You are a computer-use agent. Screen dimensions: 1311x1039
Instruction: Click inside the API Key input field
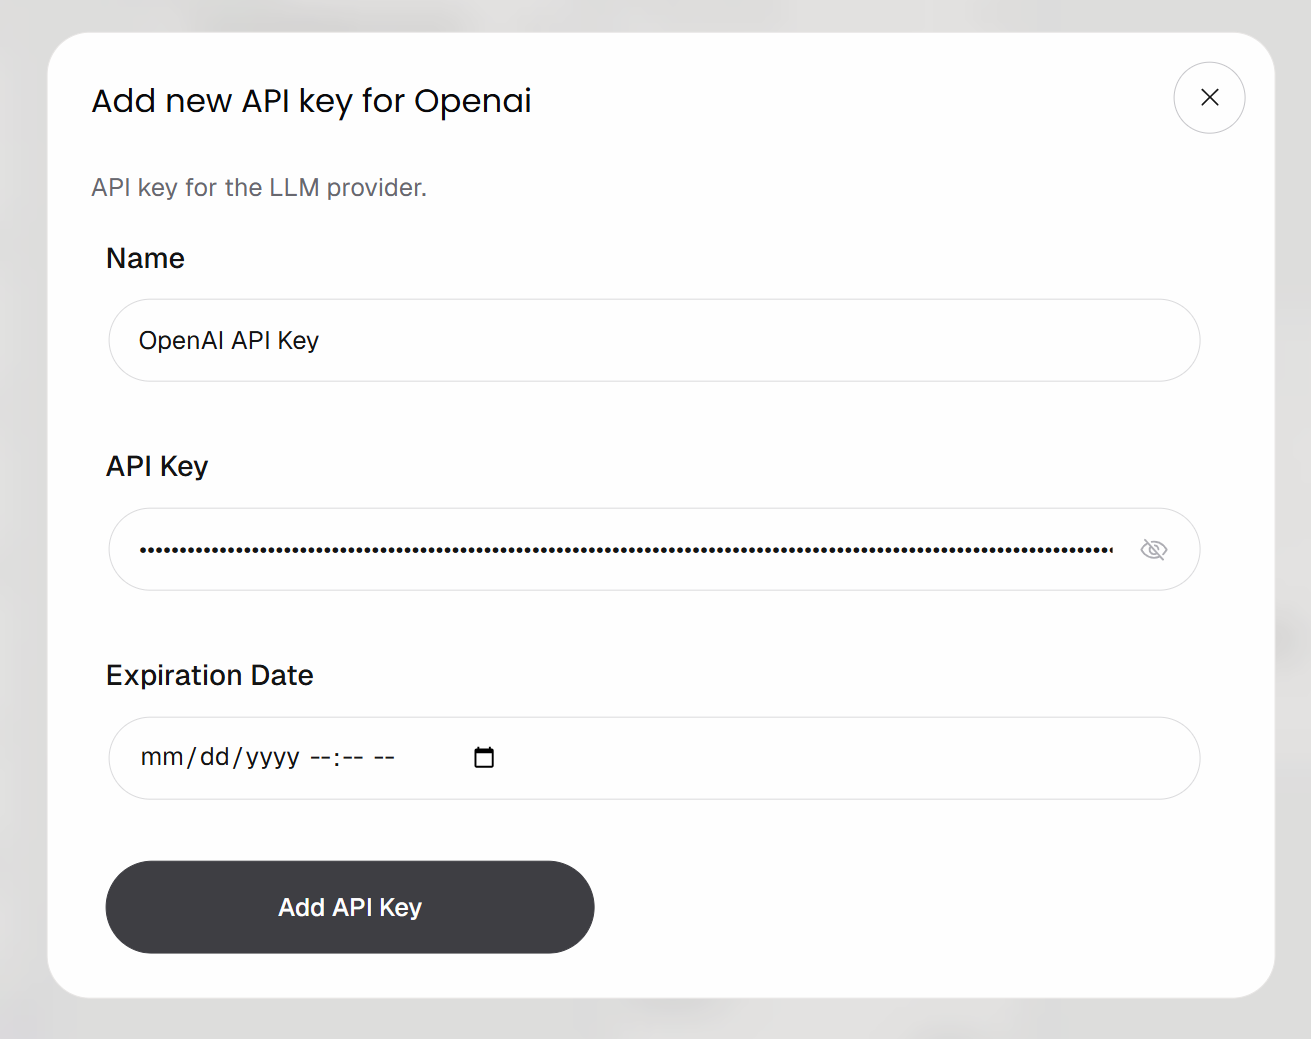point(600,549)
